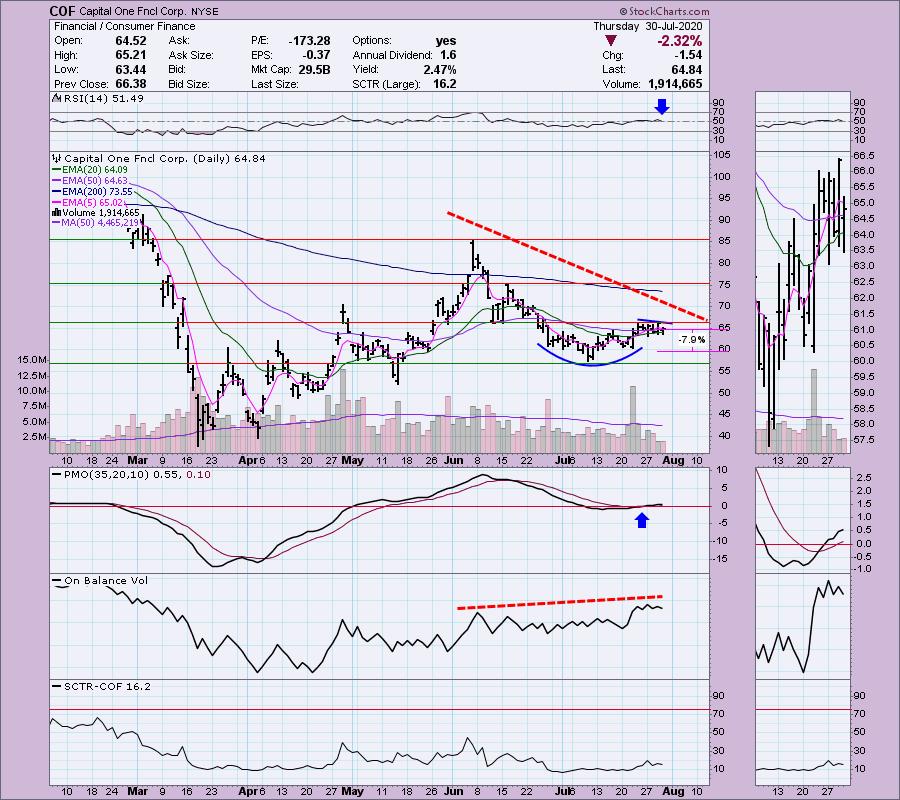
Task: Click the date Thursday 30-Jul-2020
Action: coord(647,26)
